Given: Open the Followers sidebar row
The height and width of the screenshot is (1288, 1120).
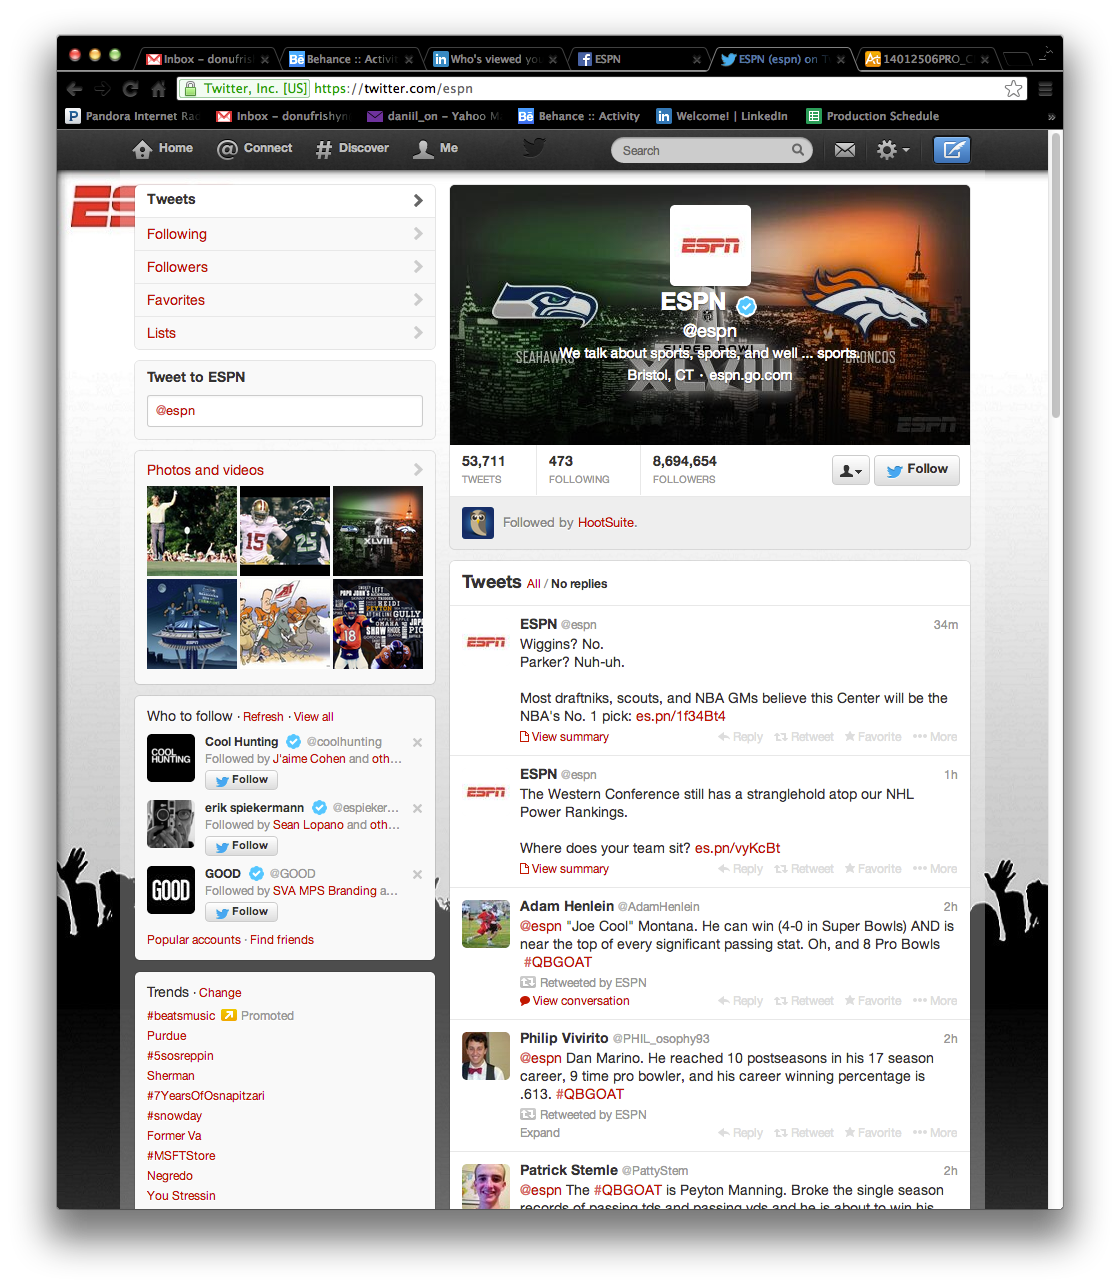Looking at the screenshot, I should tap(285, 267).
